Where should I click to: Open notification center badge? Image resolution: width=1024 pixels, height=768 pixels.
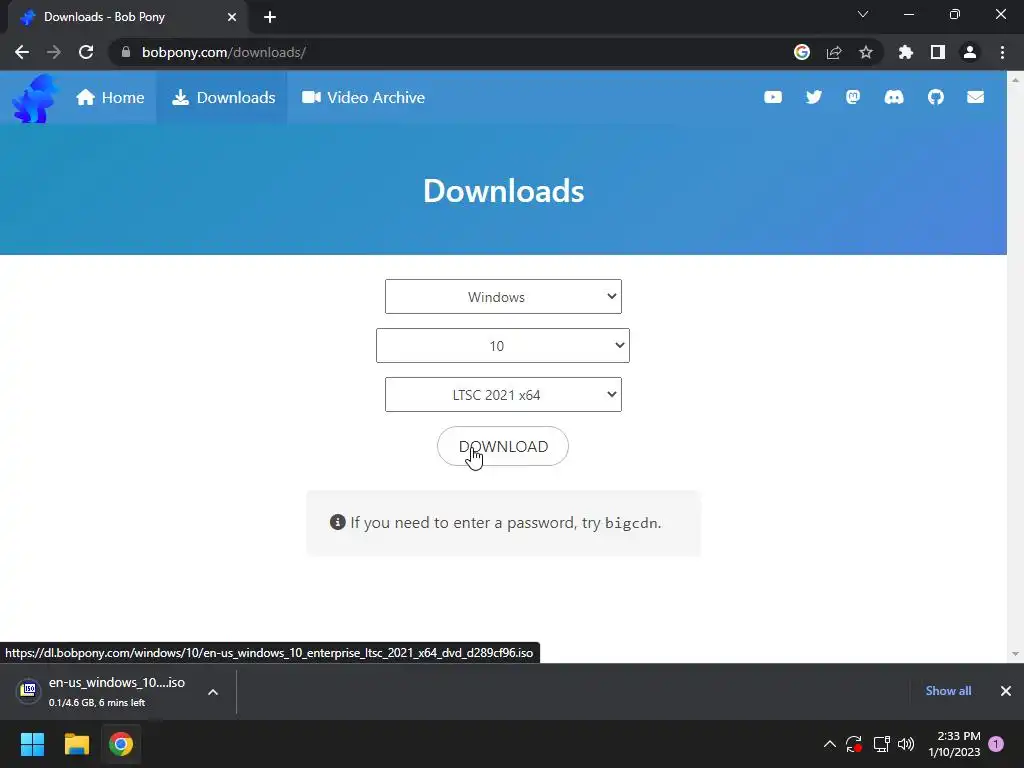[x=996, y=744]
